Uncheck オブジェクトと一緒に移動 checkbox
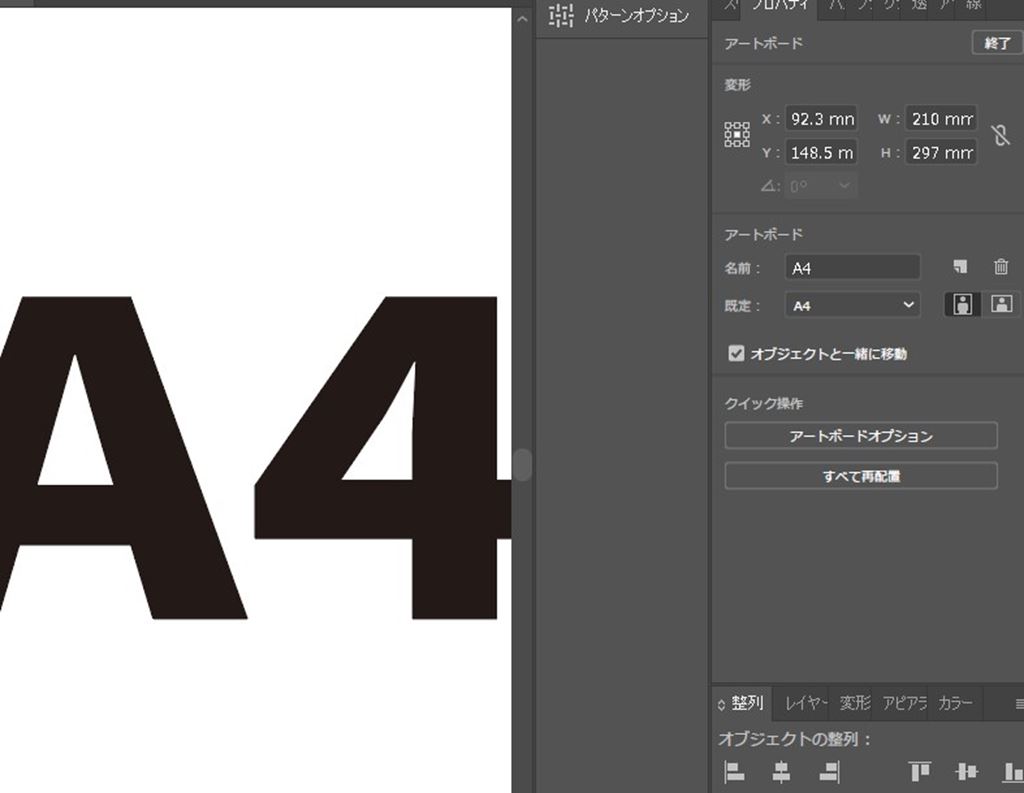 click(737, 353)
